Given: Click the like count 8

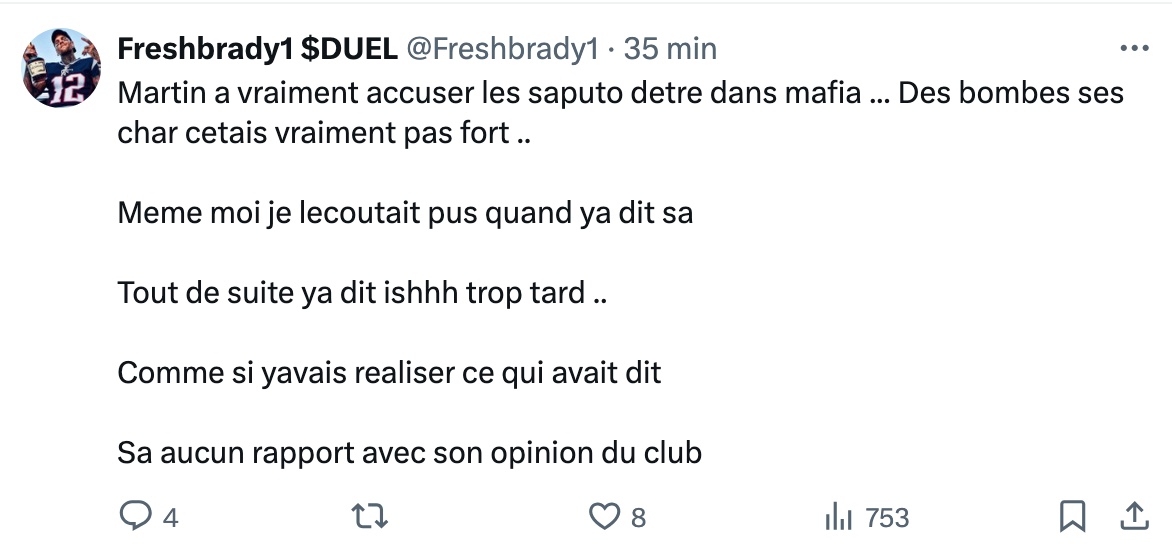Looking at the screenshot, I should (x=638, y=518).
